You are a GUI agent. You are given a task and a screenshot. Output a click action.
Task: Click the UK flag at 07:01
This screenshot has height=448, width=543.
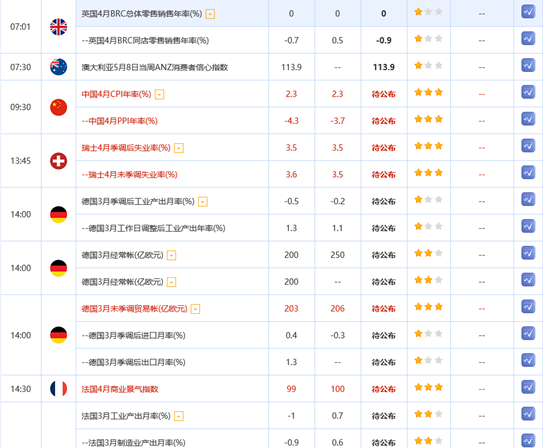59,27
